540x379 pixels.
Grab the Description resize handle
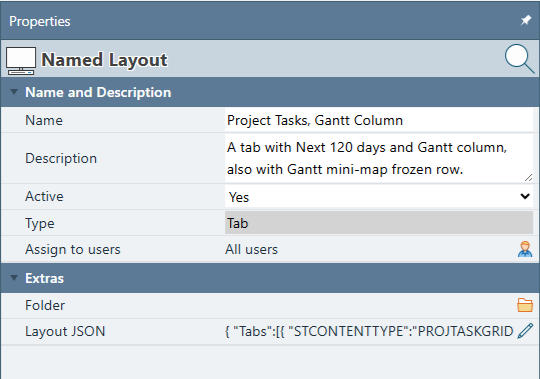tap(528, 178)
